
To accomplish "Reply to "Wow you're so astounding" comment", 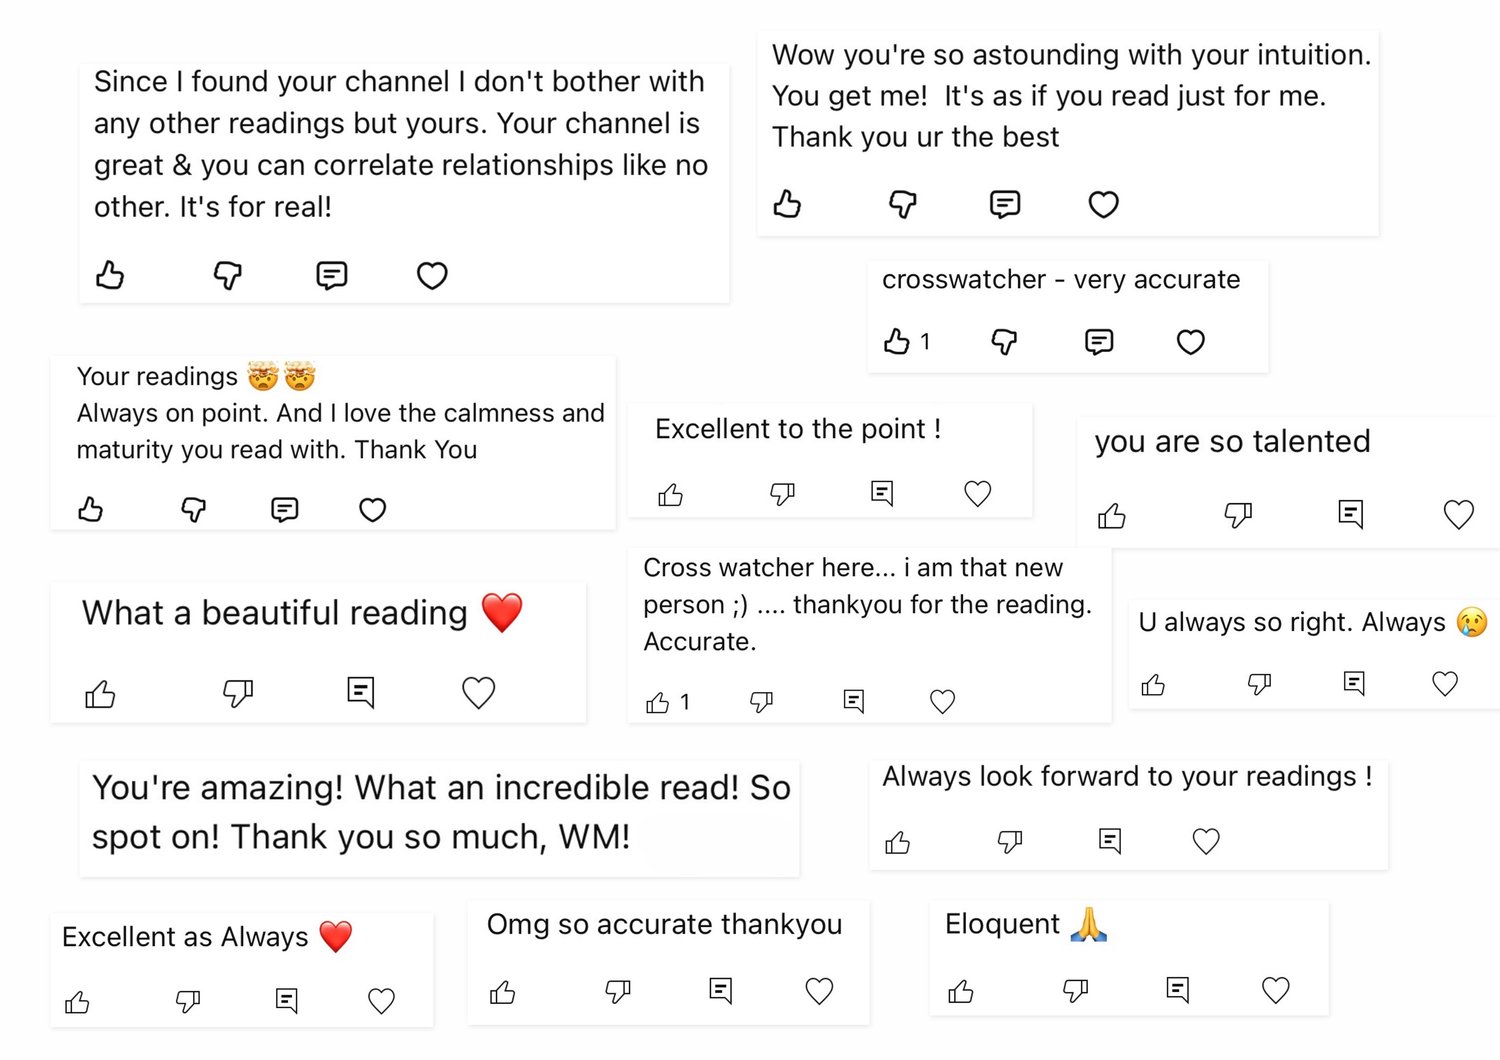I will (1004, 204).
